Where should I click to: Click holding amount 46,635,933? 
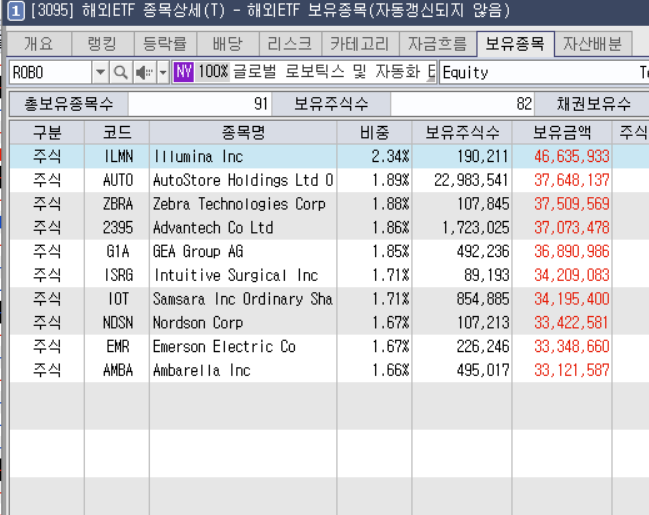[572, 156]
